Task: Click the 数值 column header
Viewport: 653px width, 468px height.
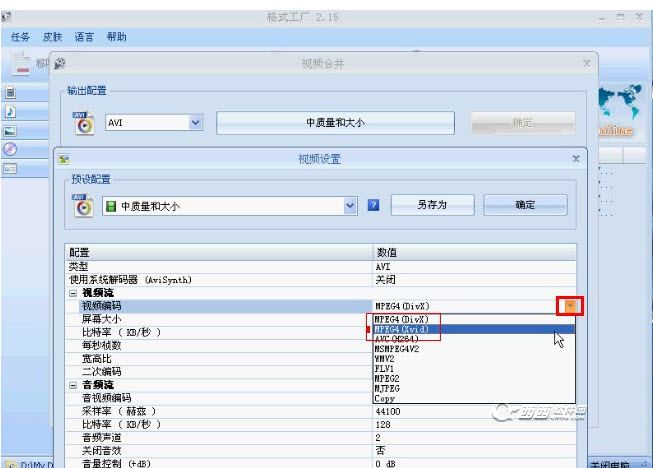Action: pos(474,252)
